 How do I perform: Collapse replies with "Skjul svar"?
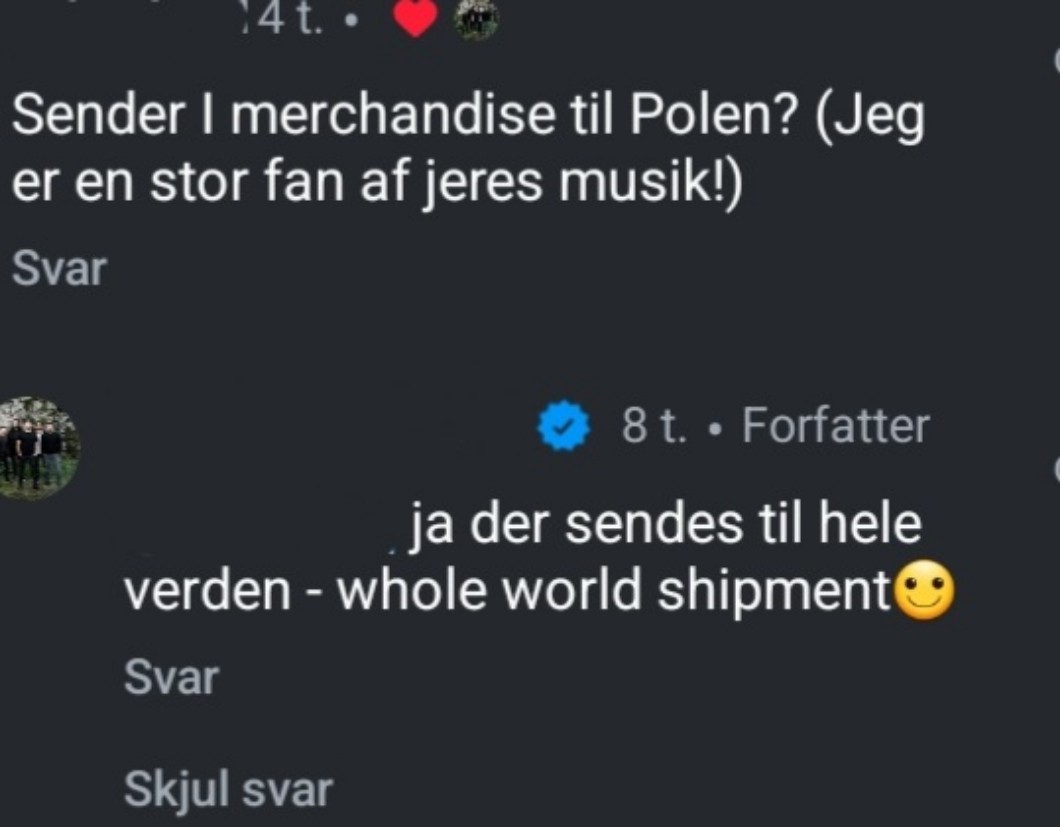click(228, 790)
